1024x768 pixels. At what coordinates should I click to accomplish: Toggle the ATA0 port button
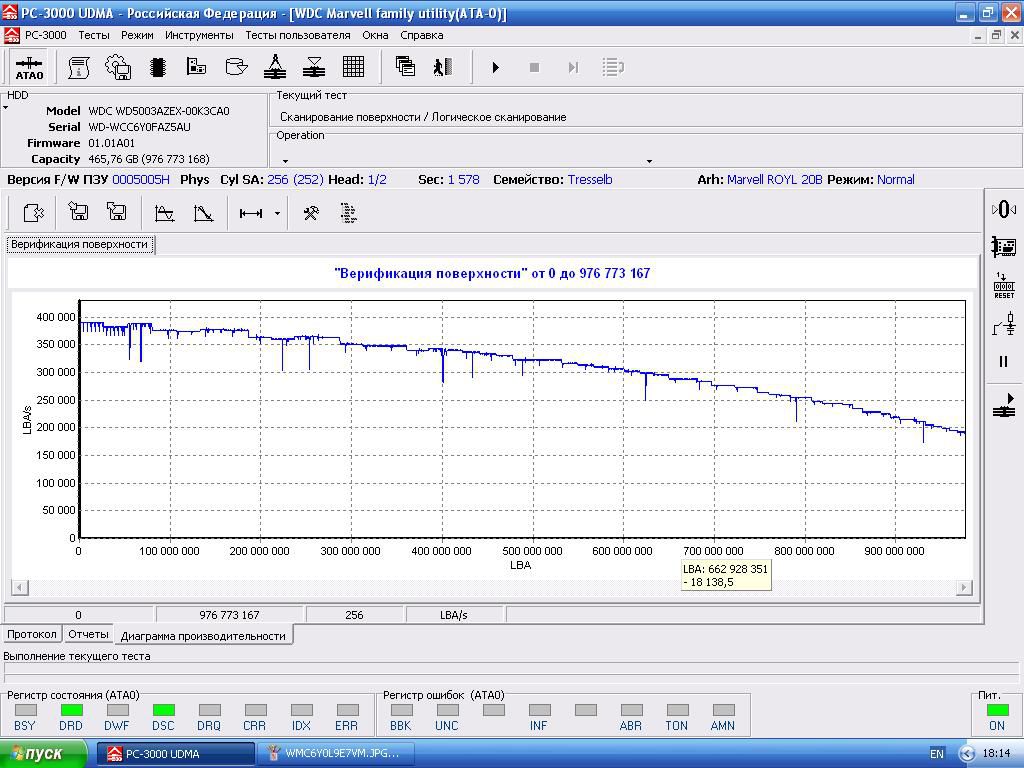click(x=29, y=67)
